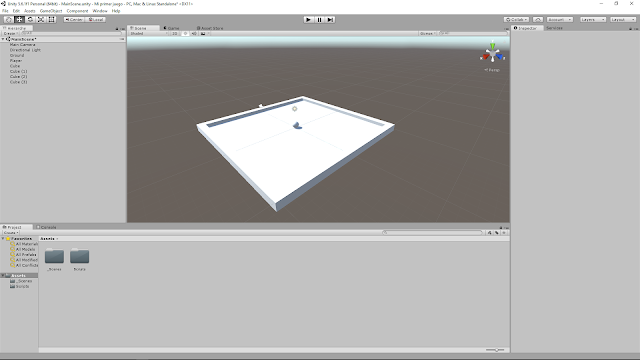The height and width of the screenshot is (360, 640).
Task: Select the Hand tool in toolbar
Action: pos(8,20)
